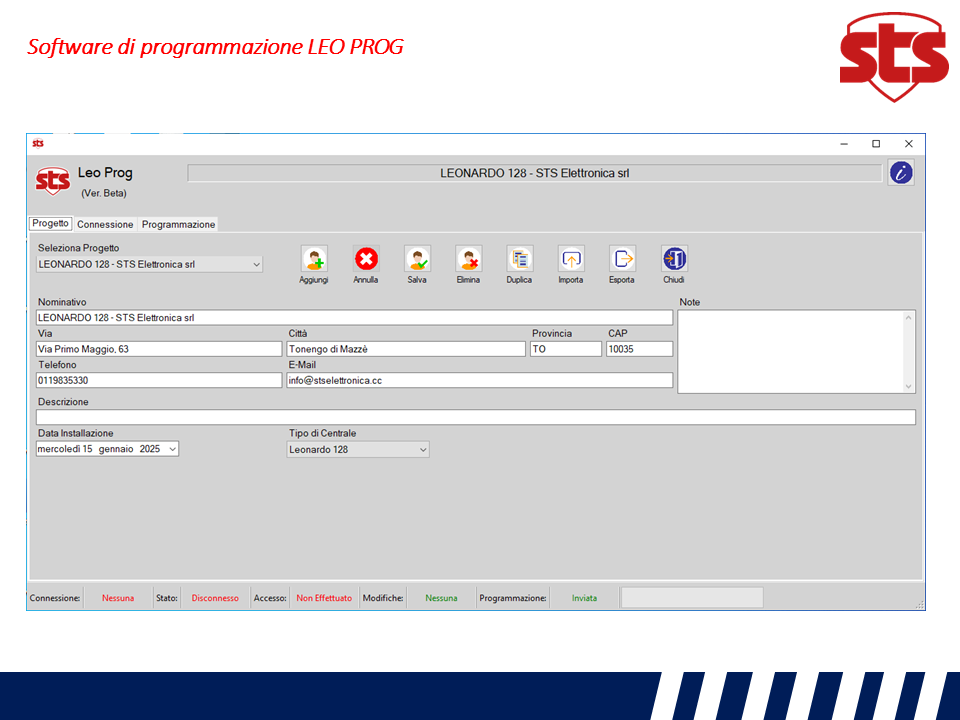
Task: Click the Note text area
Action: tap(790, 350)
